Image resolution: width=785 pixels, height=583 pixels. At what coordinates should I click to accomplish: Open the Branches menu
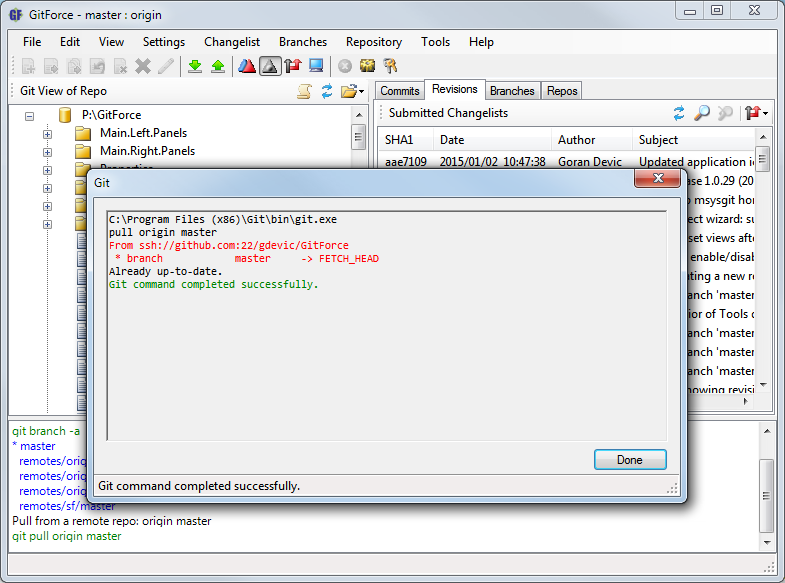pyautogui.click(x=303, y=42)
